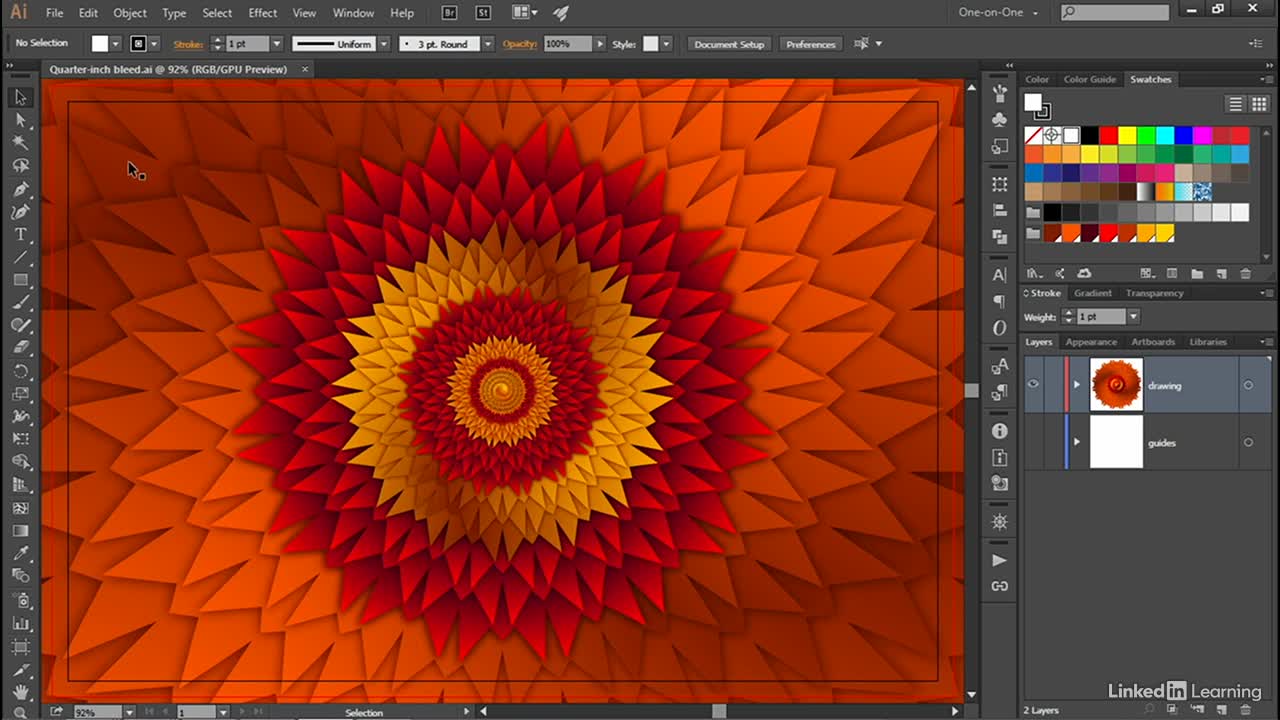Image resolution: width=1280 pixels, height=720 pixels.
Task: Choose the Artboard tool
Action: 20,646
